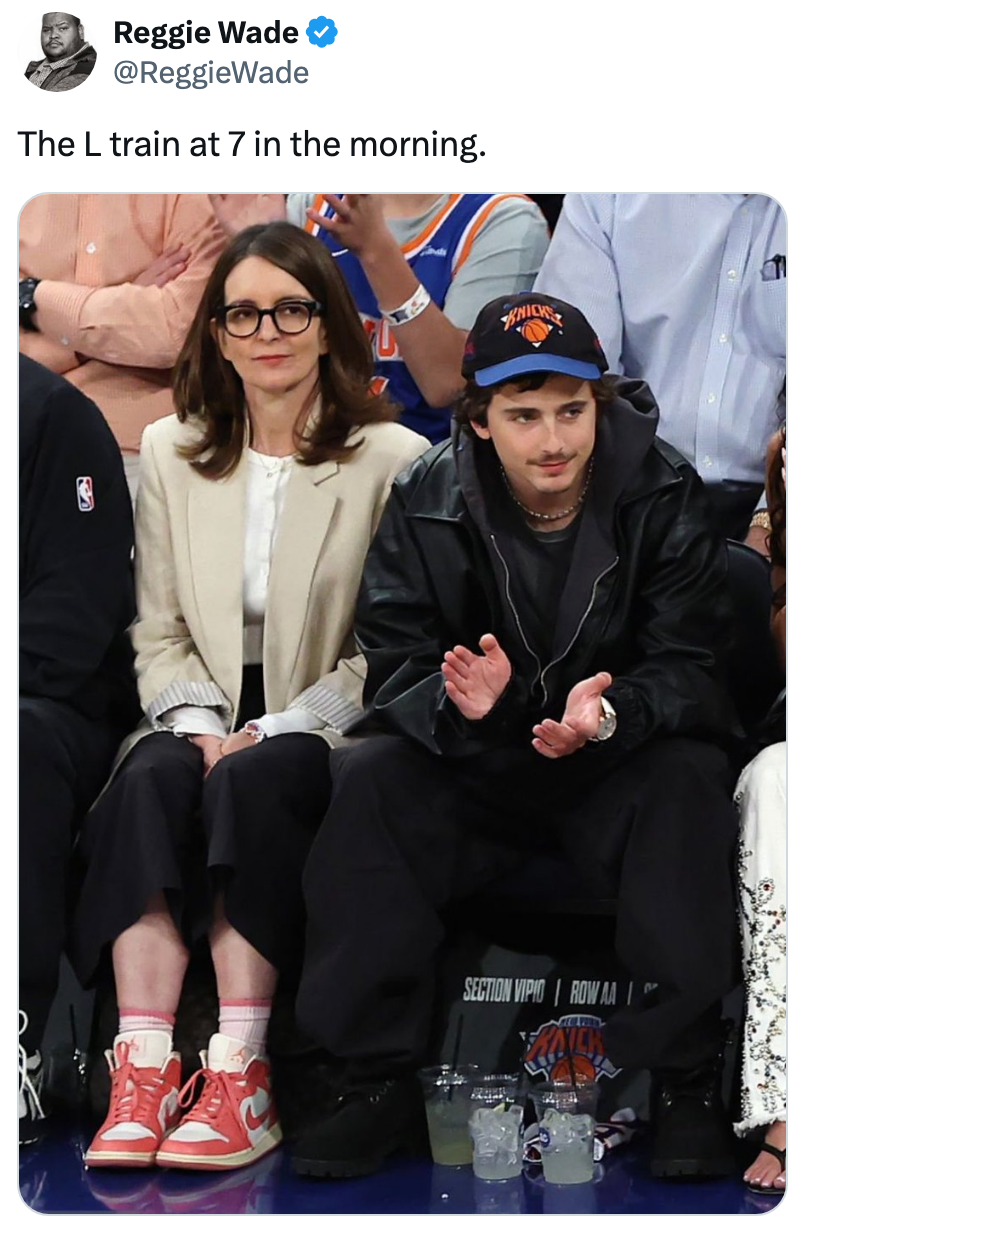Click the NBA logo on black sleeve

pos(86,494)
